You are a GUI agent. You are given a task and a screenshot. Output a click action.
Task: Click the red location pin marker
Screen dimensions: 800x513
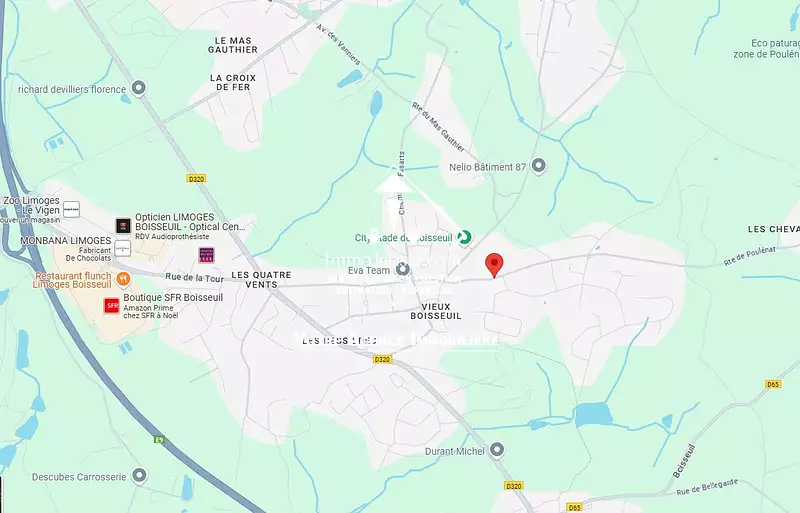coord(494,265)
